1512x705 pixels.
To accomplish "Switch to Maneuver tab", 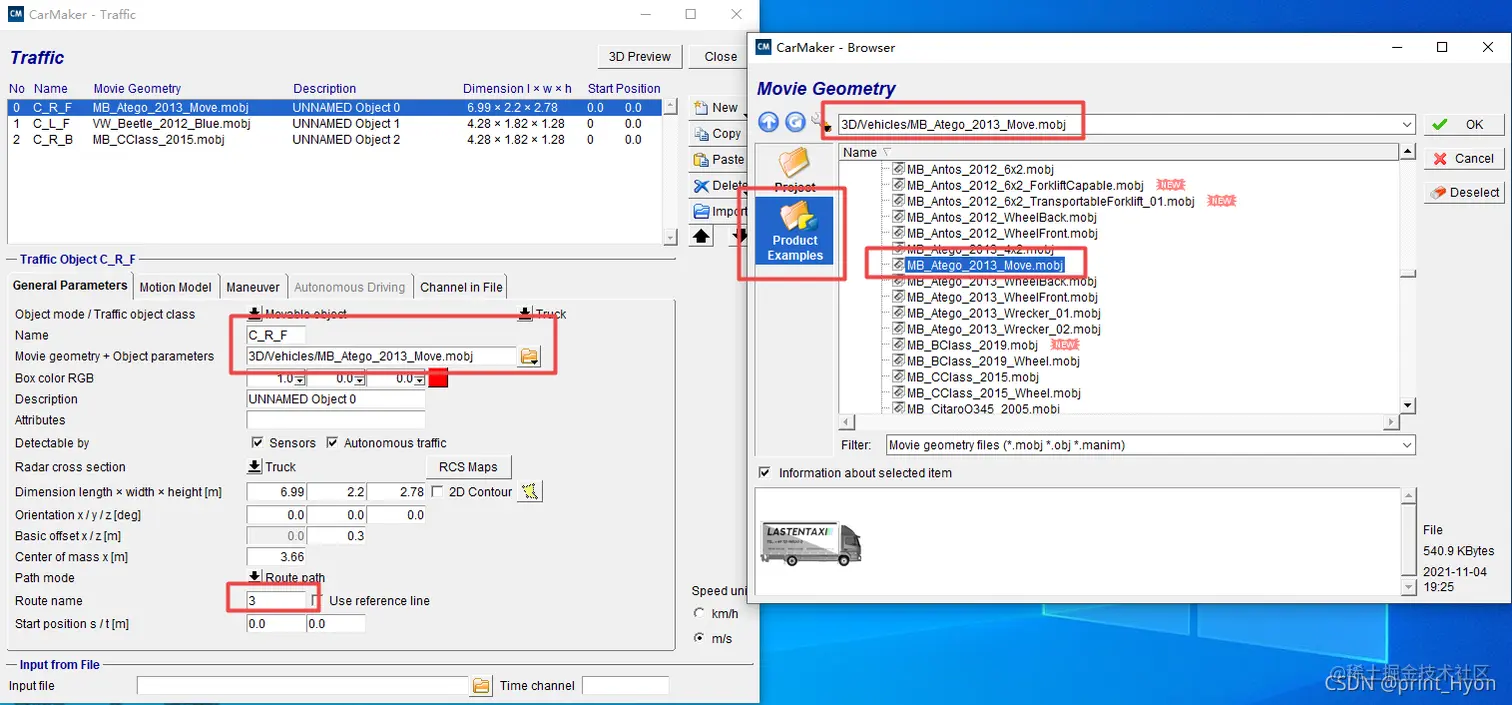I will click(x=253, y=287).
